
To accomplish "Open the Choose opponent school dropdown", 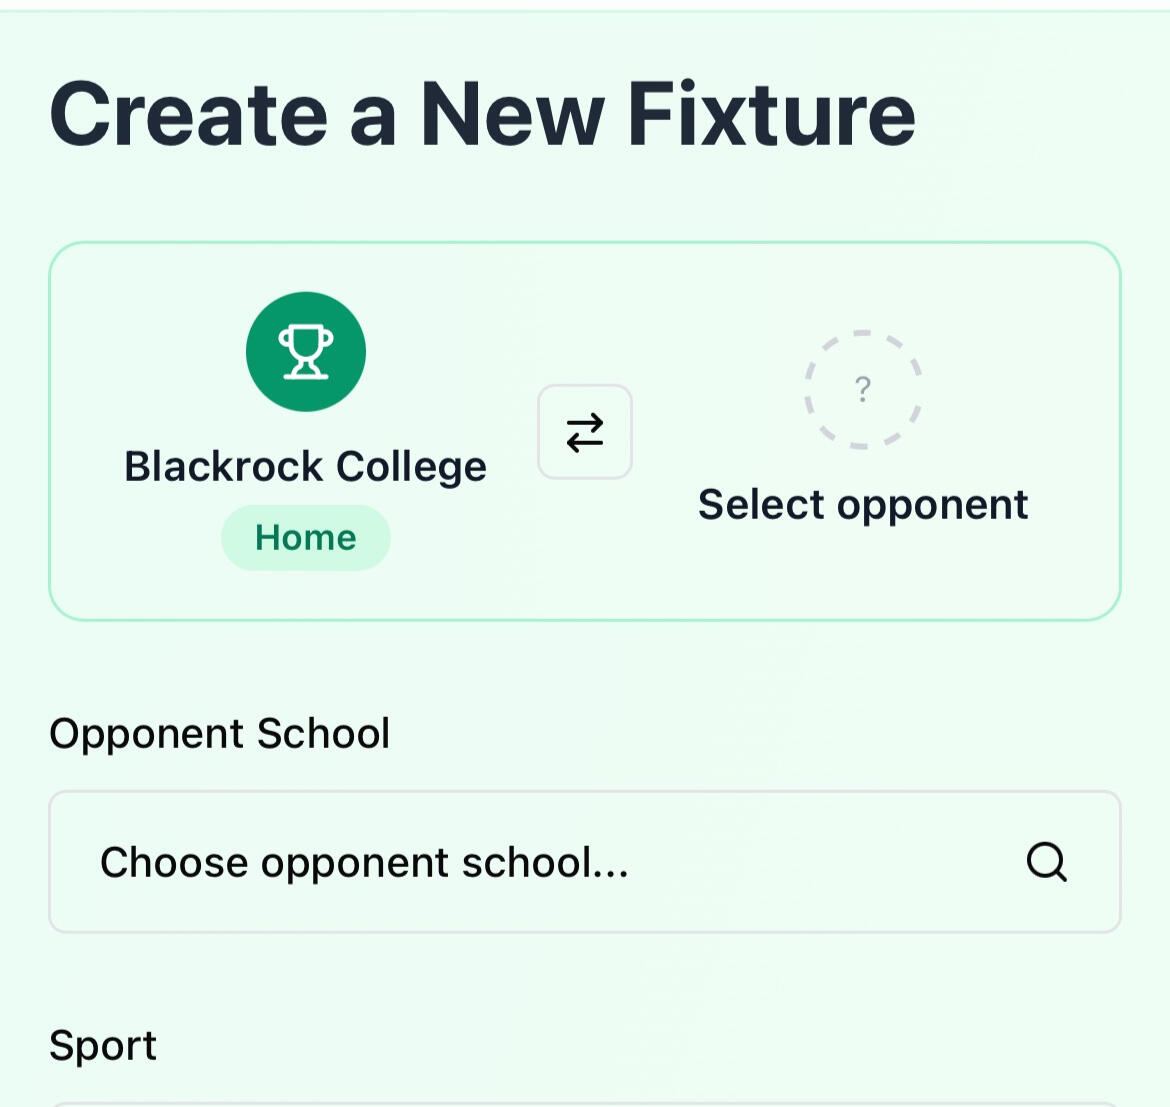I will click(585, 862).
